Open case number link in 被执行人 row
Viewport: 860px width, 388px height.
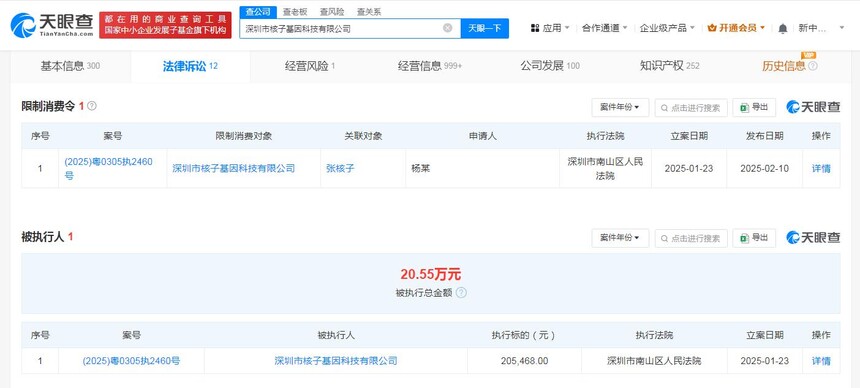[x=131, y=361]
